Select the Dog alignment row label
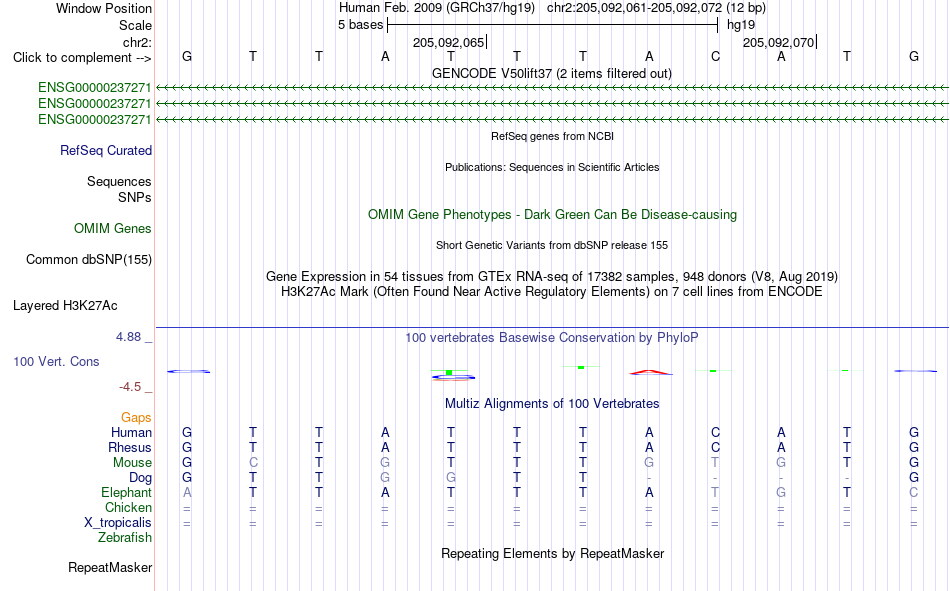 click(x=140, y=478)
